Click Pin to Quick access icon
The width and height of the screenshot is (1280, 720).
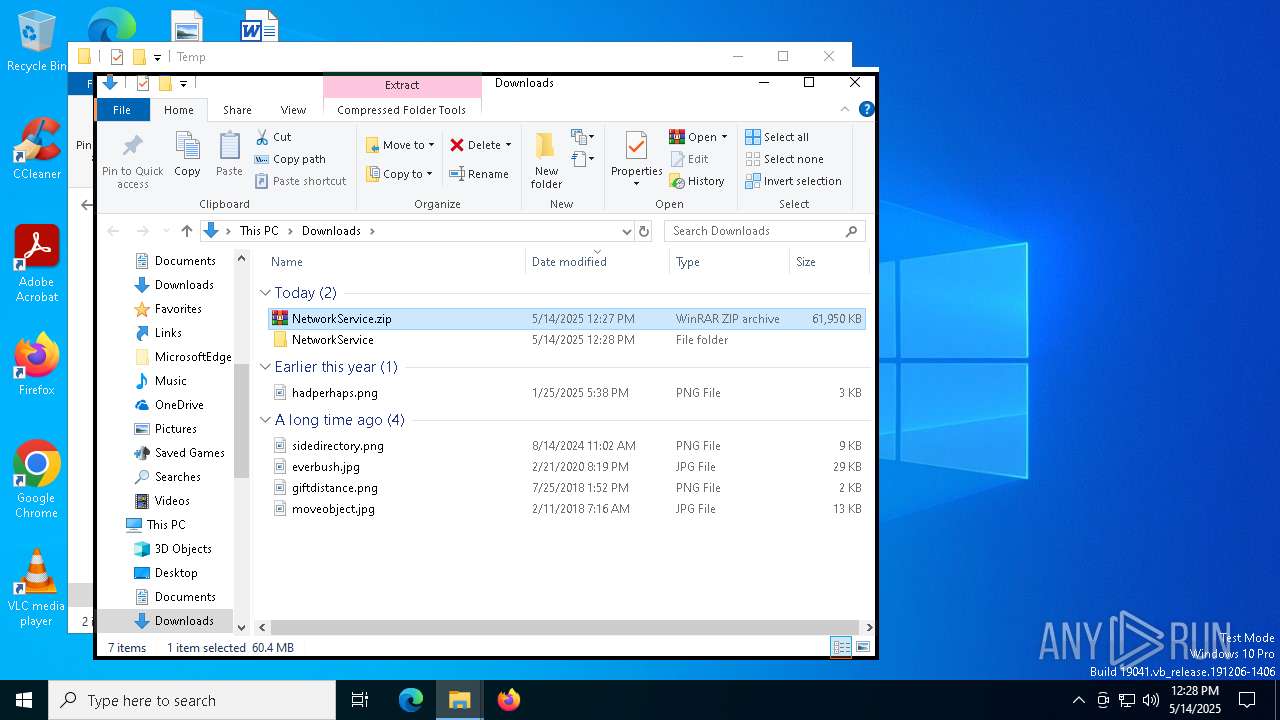pos(132,160)
